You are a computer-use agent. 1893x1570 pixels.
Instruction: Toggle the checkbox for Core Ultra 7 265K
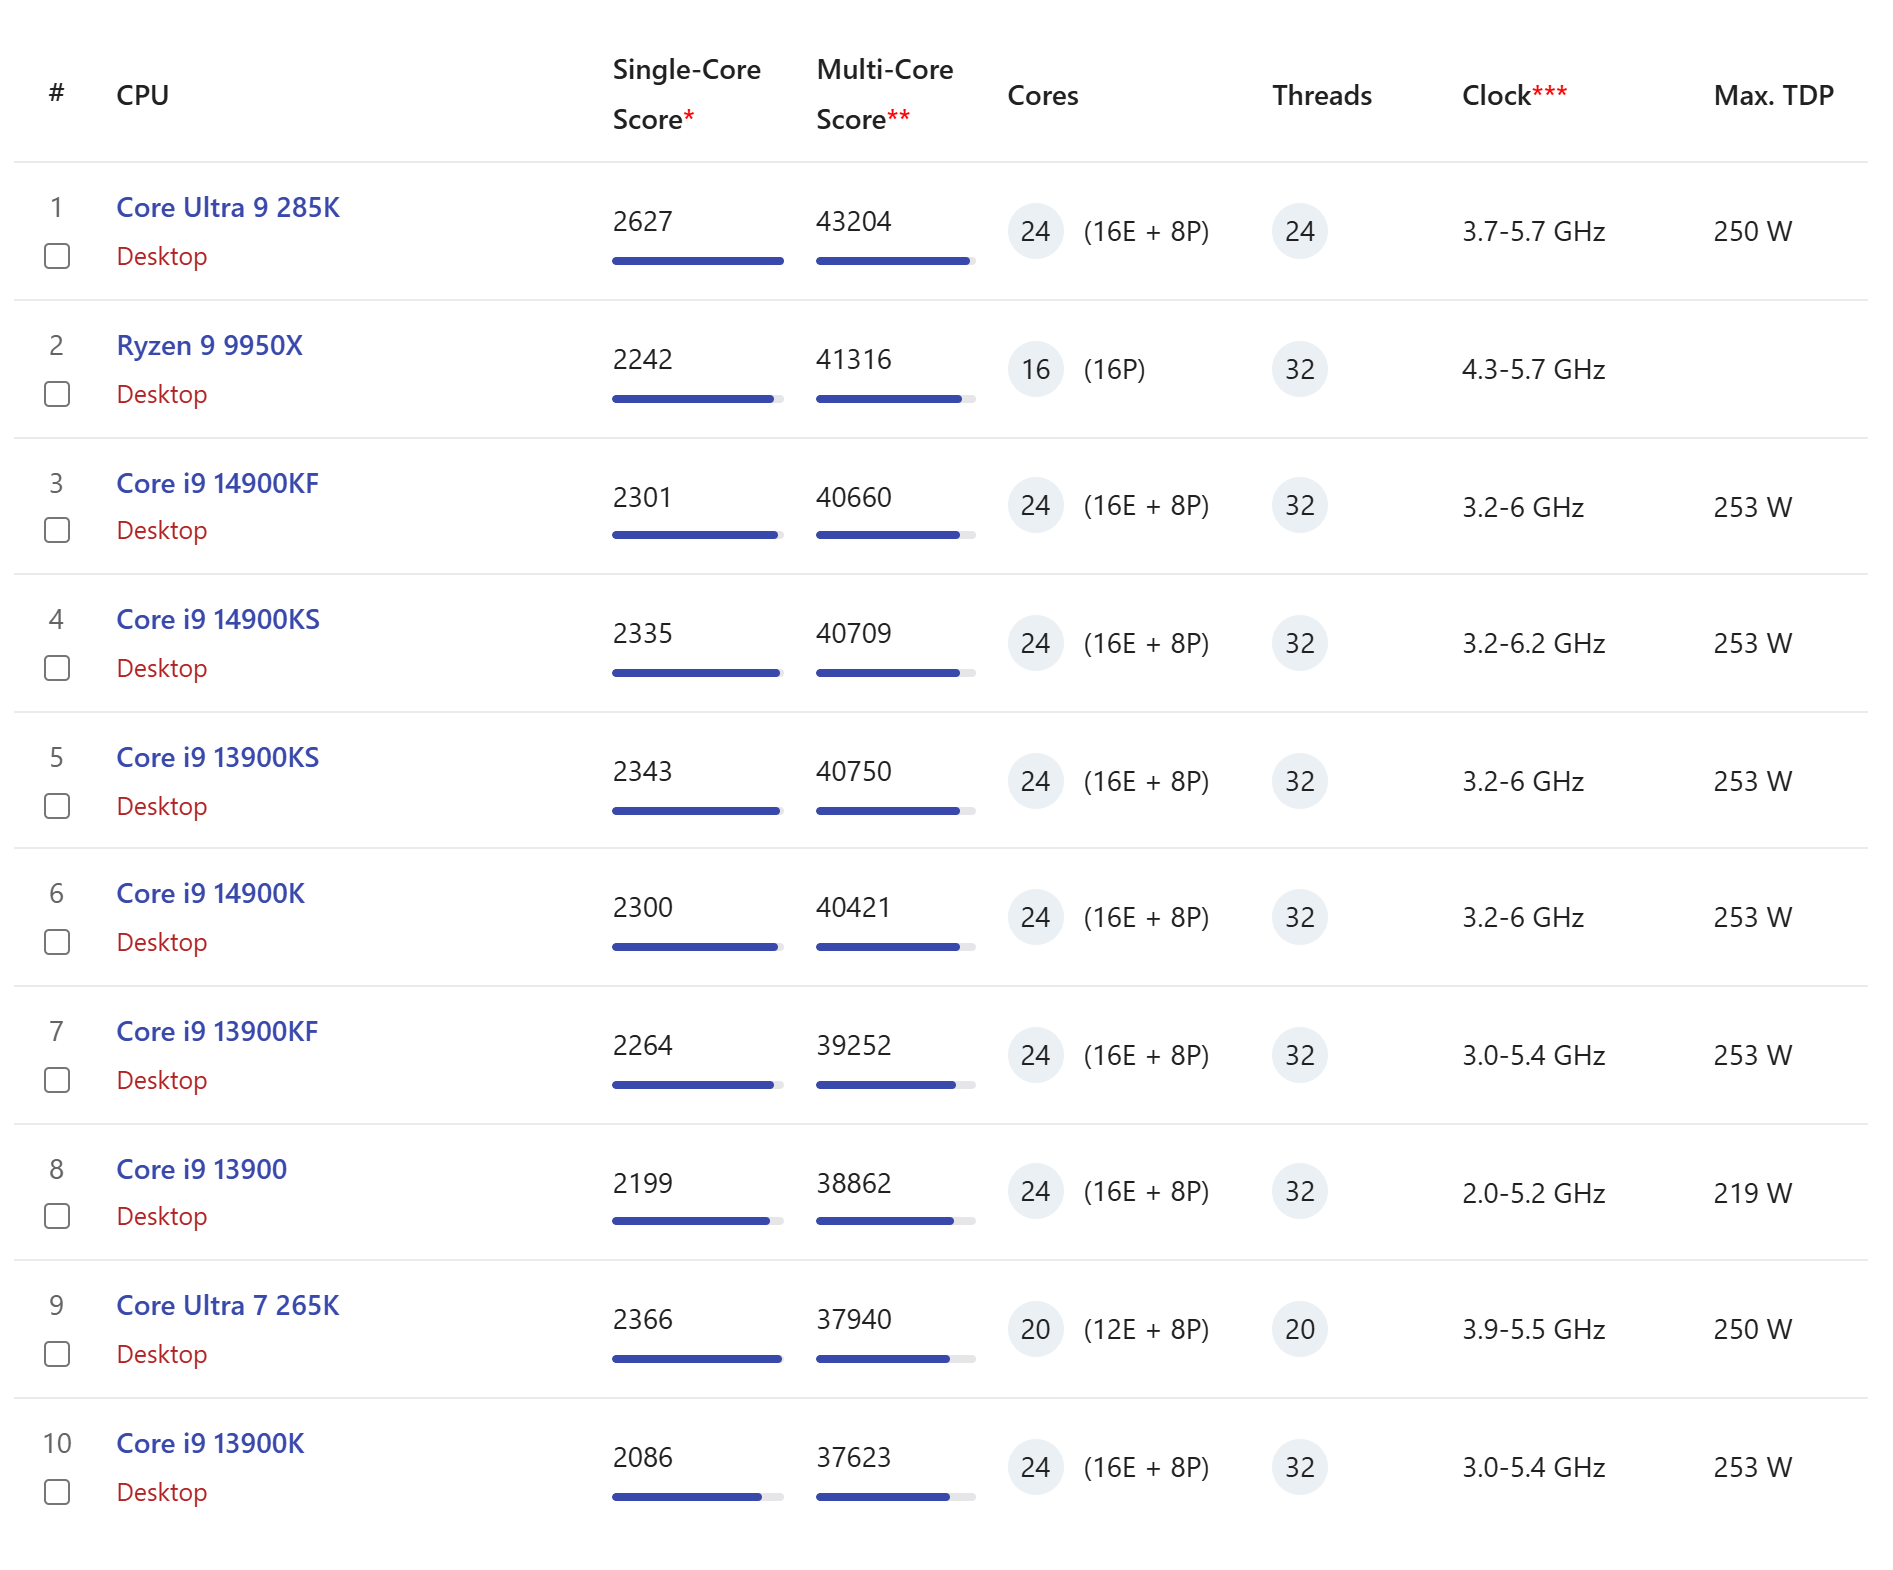[57, 1354]
